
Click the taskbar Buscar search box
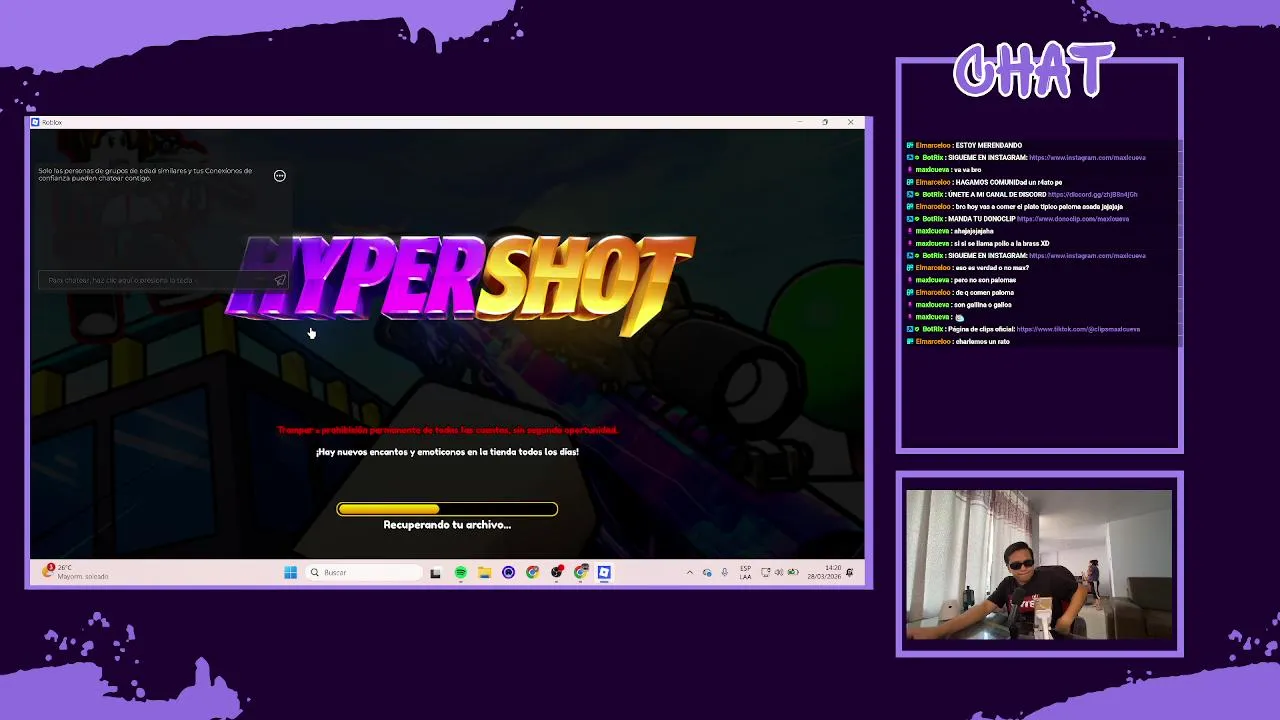(365, 572)
